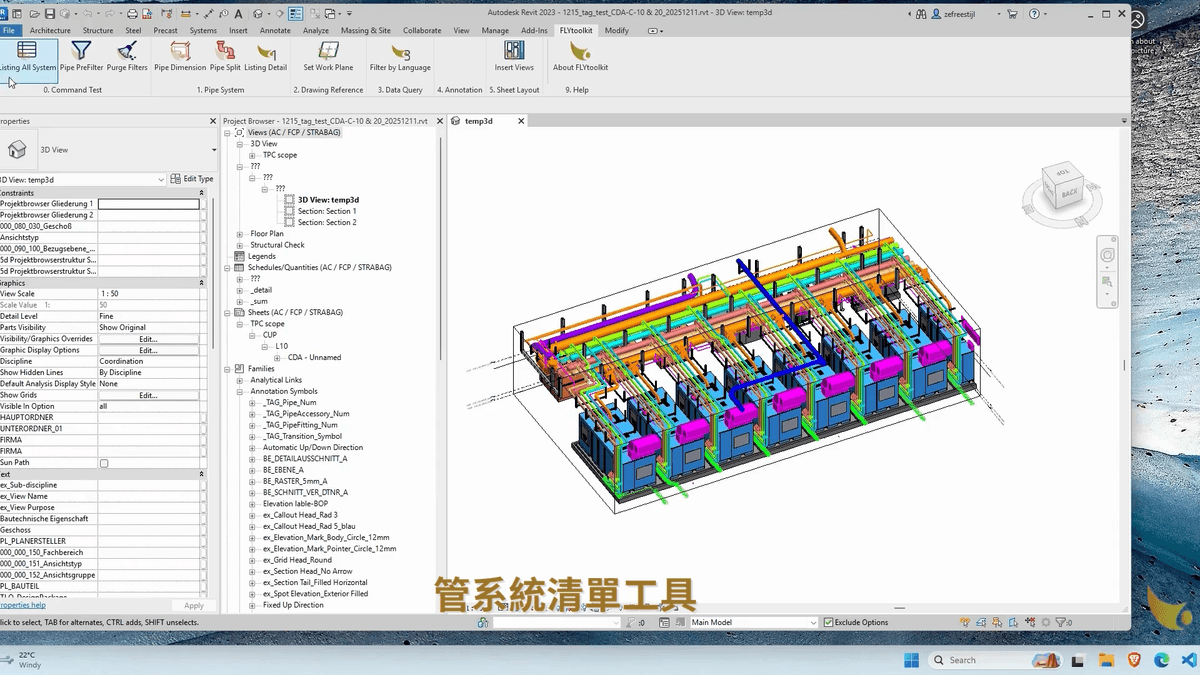Image resolution: width=1200 pixels, height=675 pixels.
Task: Click the Detail Level value Fine
Action: pyautogui.click(x=148, y=316)
